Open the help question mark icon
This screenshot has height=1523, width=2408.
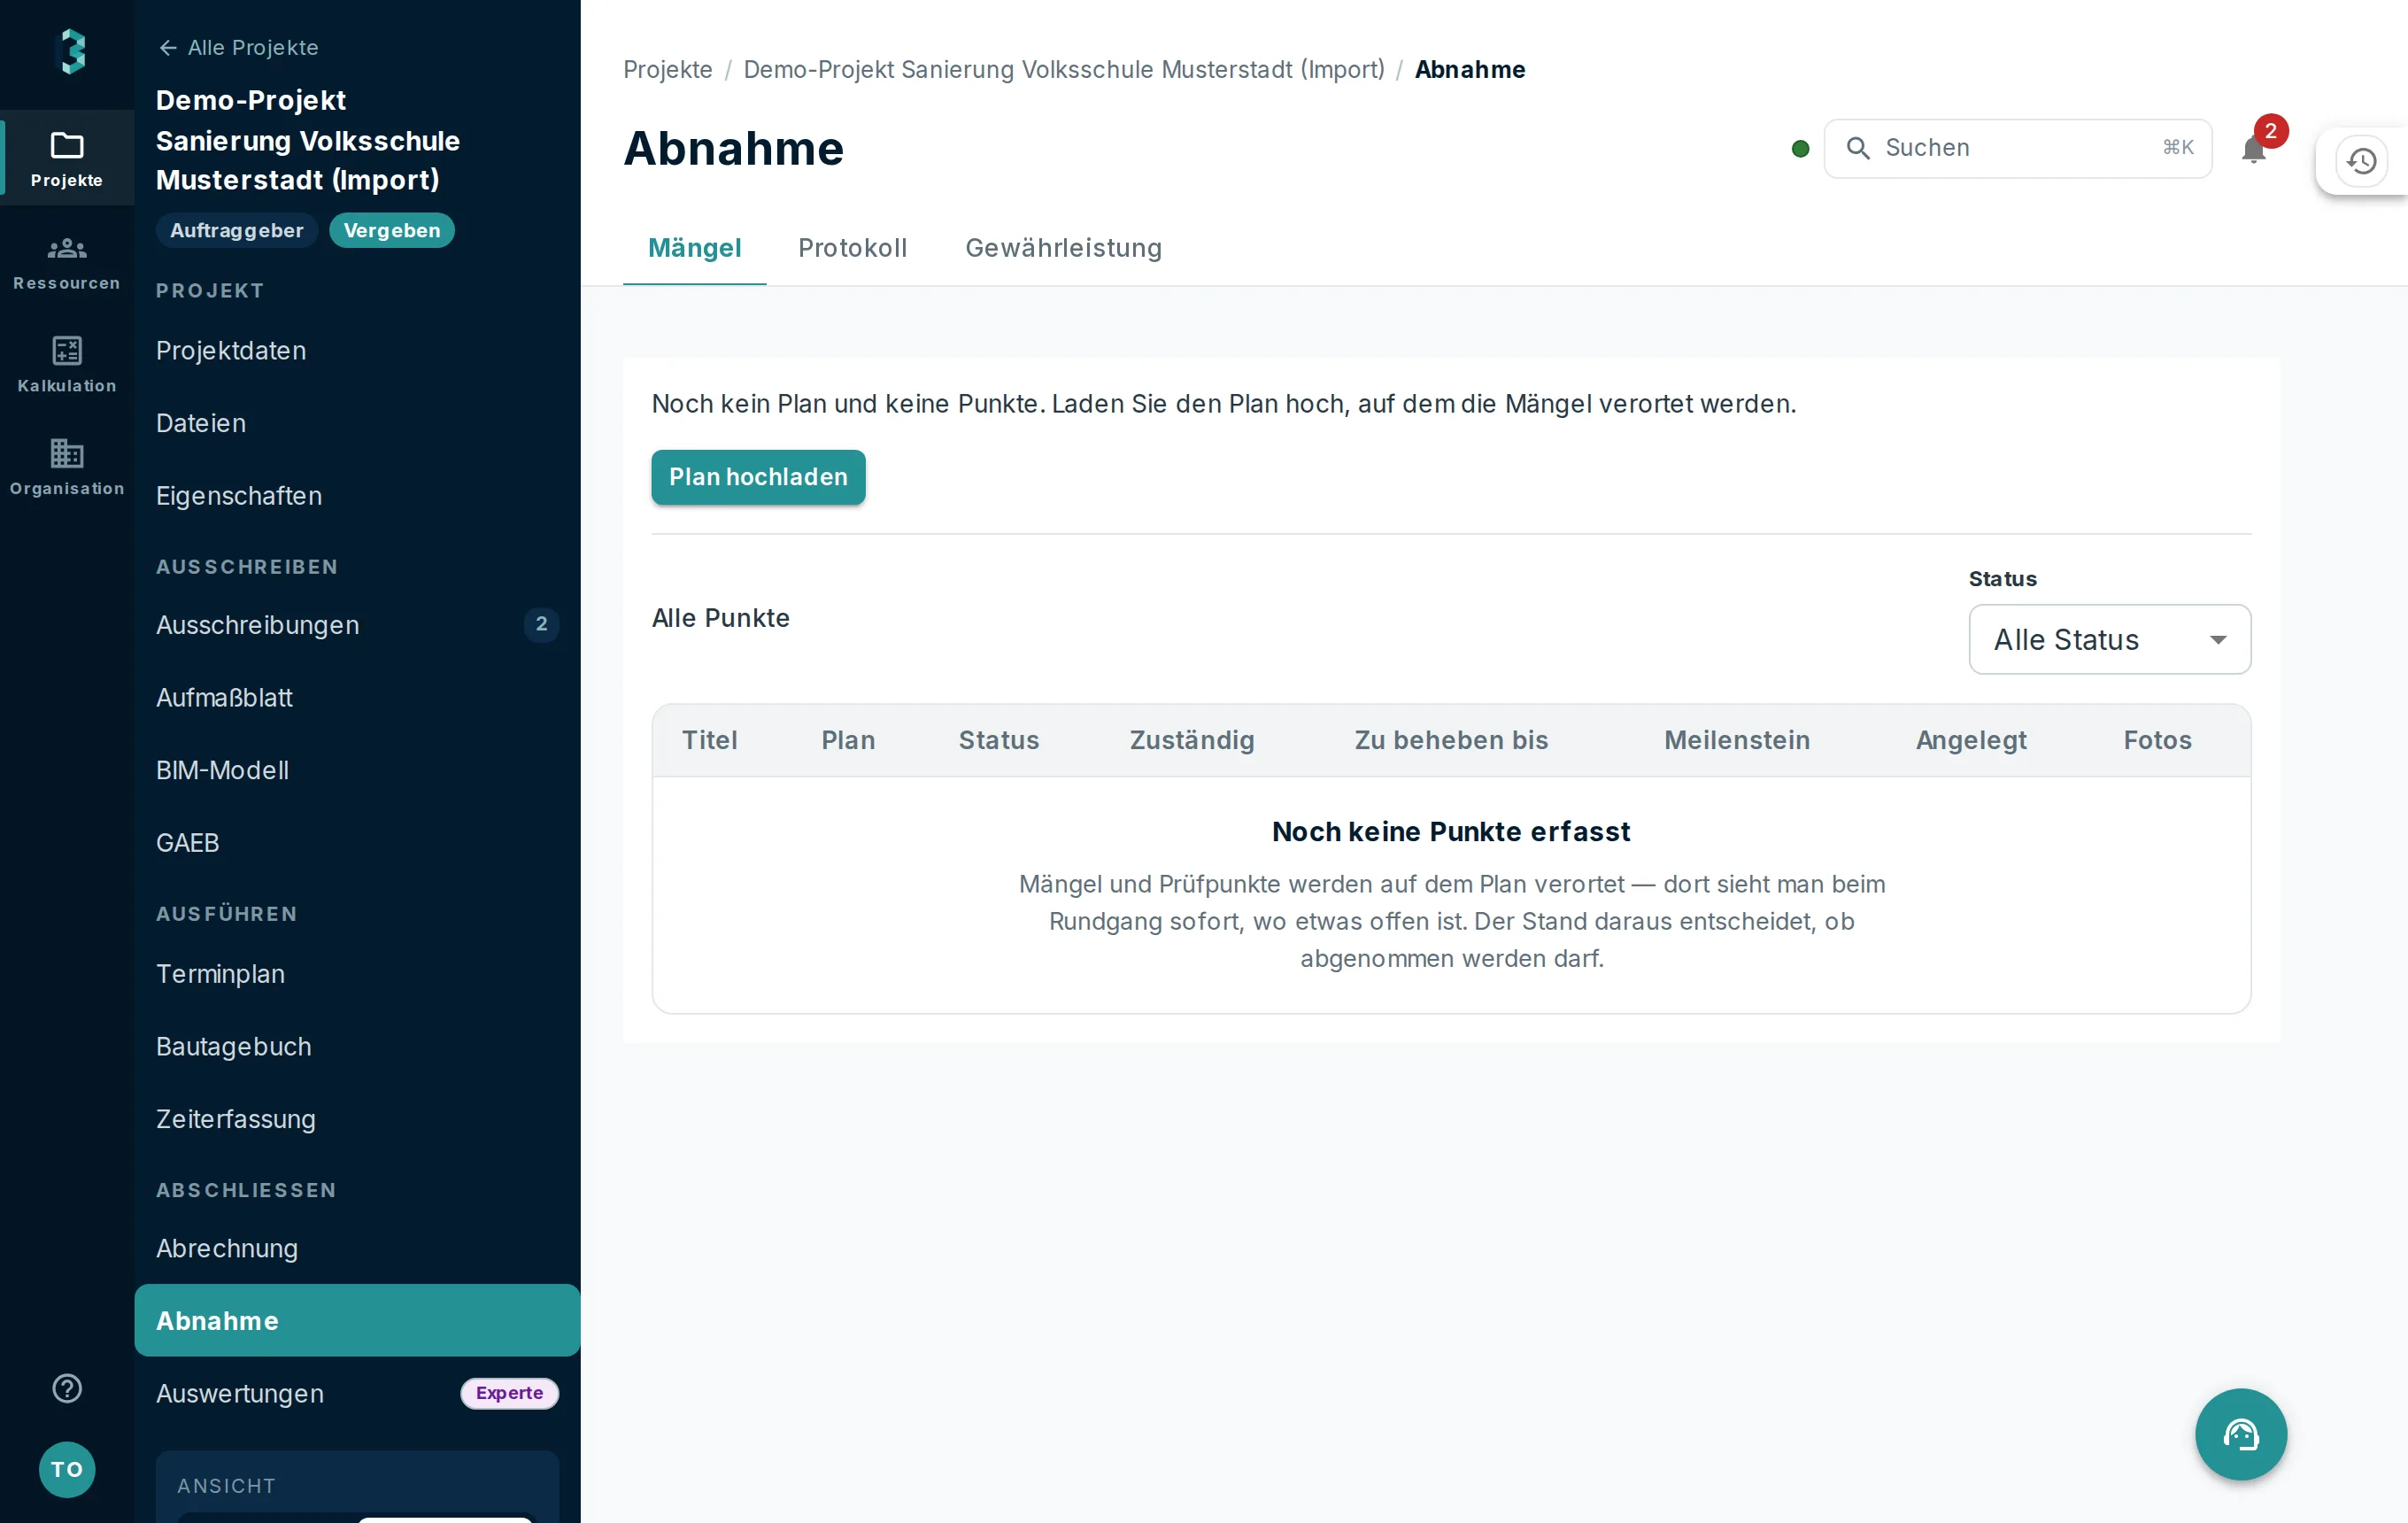(x=67, y=1389)
